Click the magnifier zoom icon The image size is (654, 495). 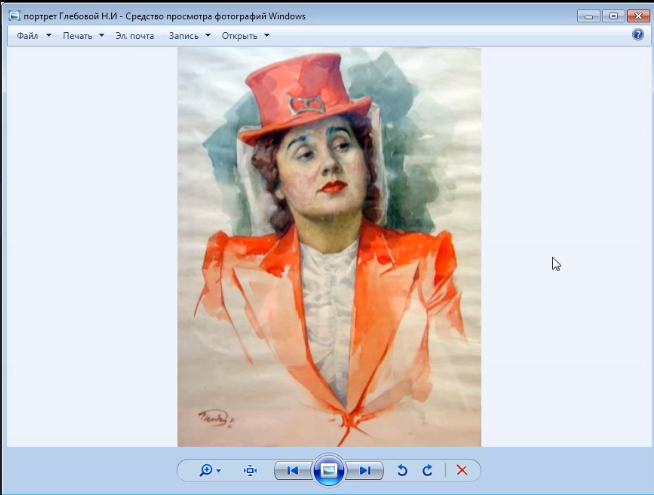(209, 470)
